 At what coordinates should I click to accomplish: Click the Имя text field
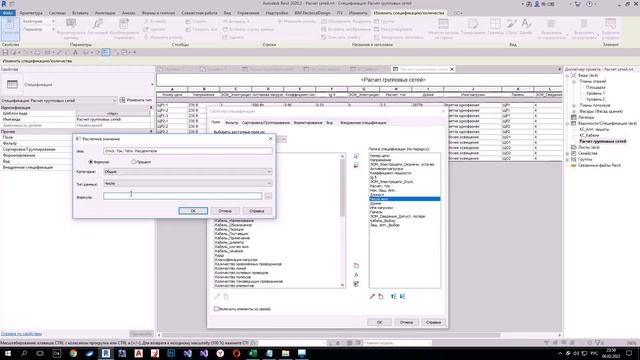tap(188, 151)
